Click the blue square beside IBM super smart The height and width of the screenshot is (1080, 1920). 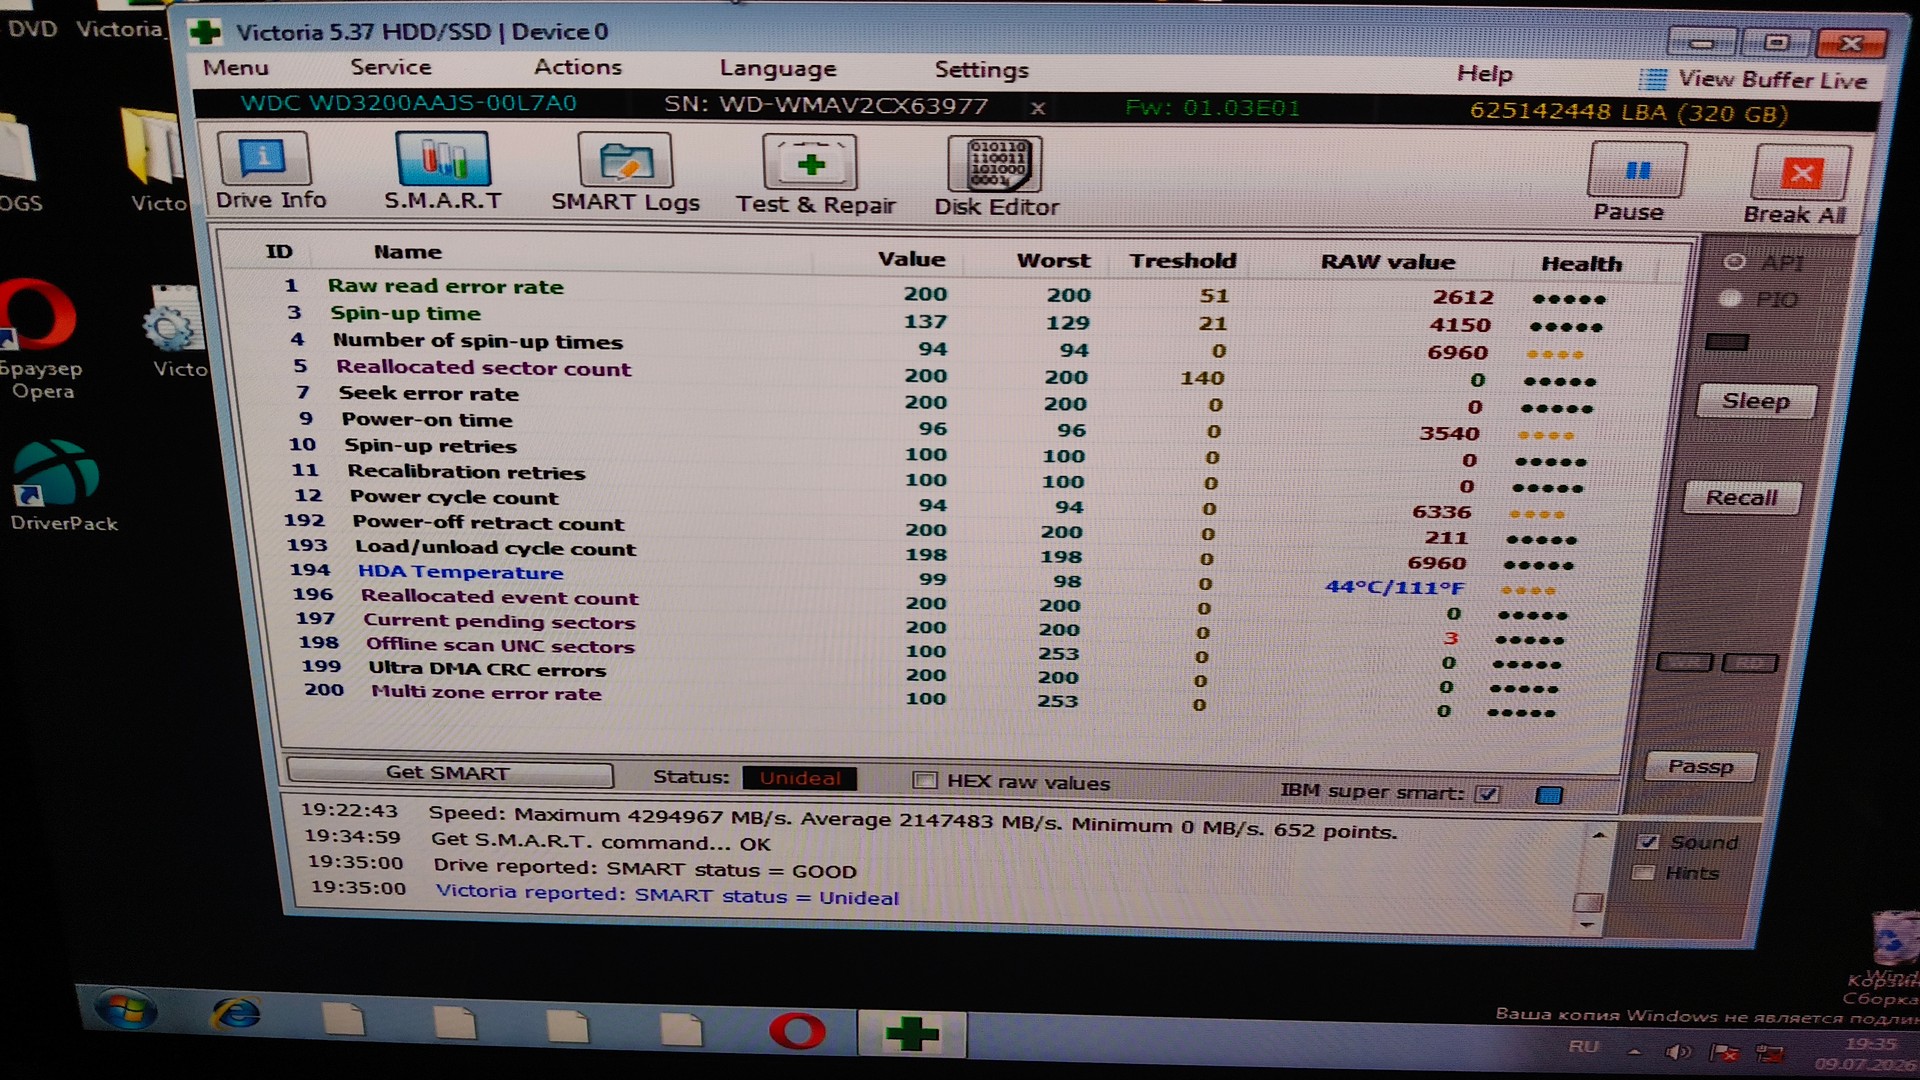(x=1549, y=796)
